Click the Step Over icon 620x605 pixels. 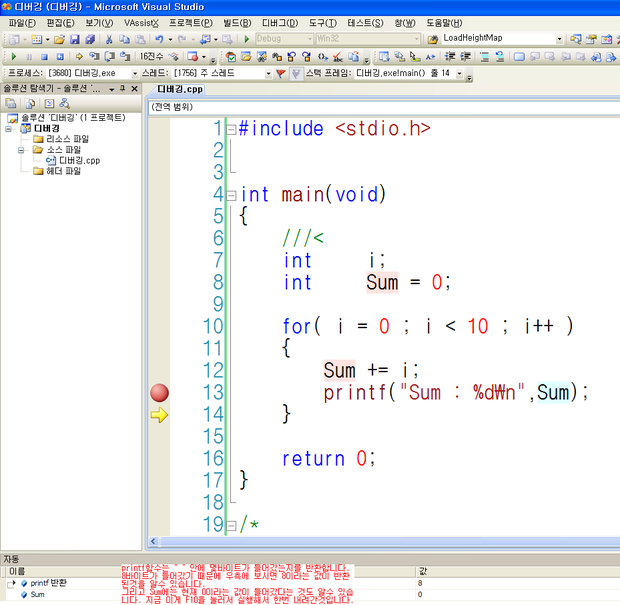(110, 57)
